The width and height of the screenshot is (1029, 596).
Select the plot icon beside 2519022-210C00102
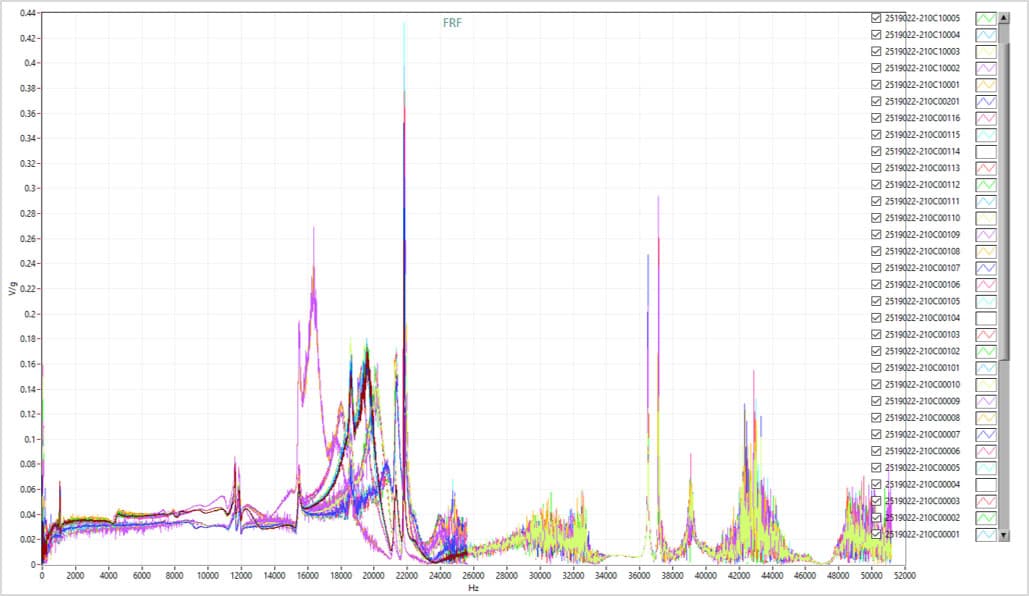pyautogui.click(x=989, y=351)
